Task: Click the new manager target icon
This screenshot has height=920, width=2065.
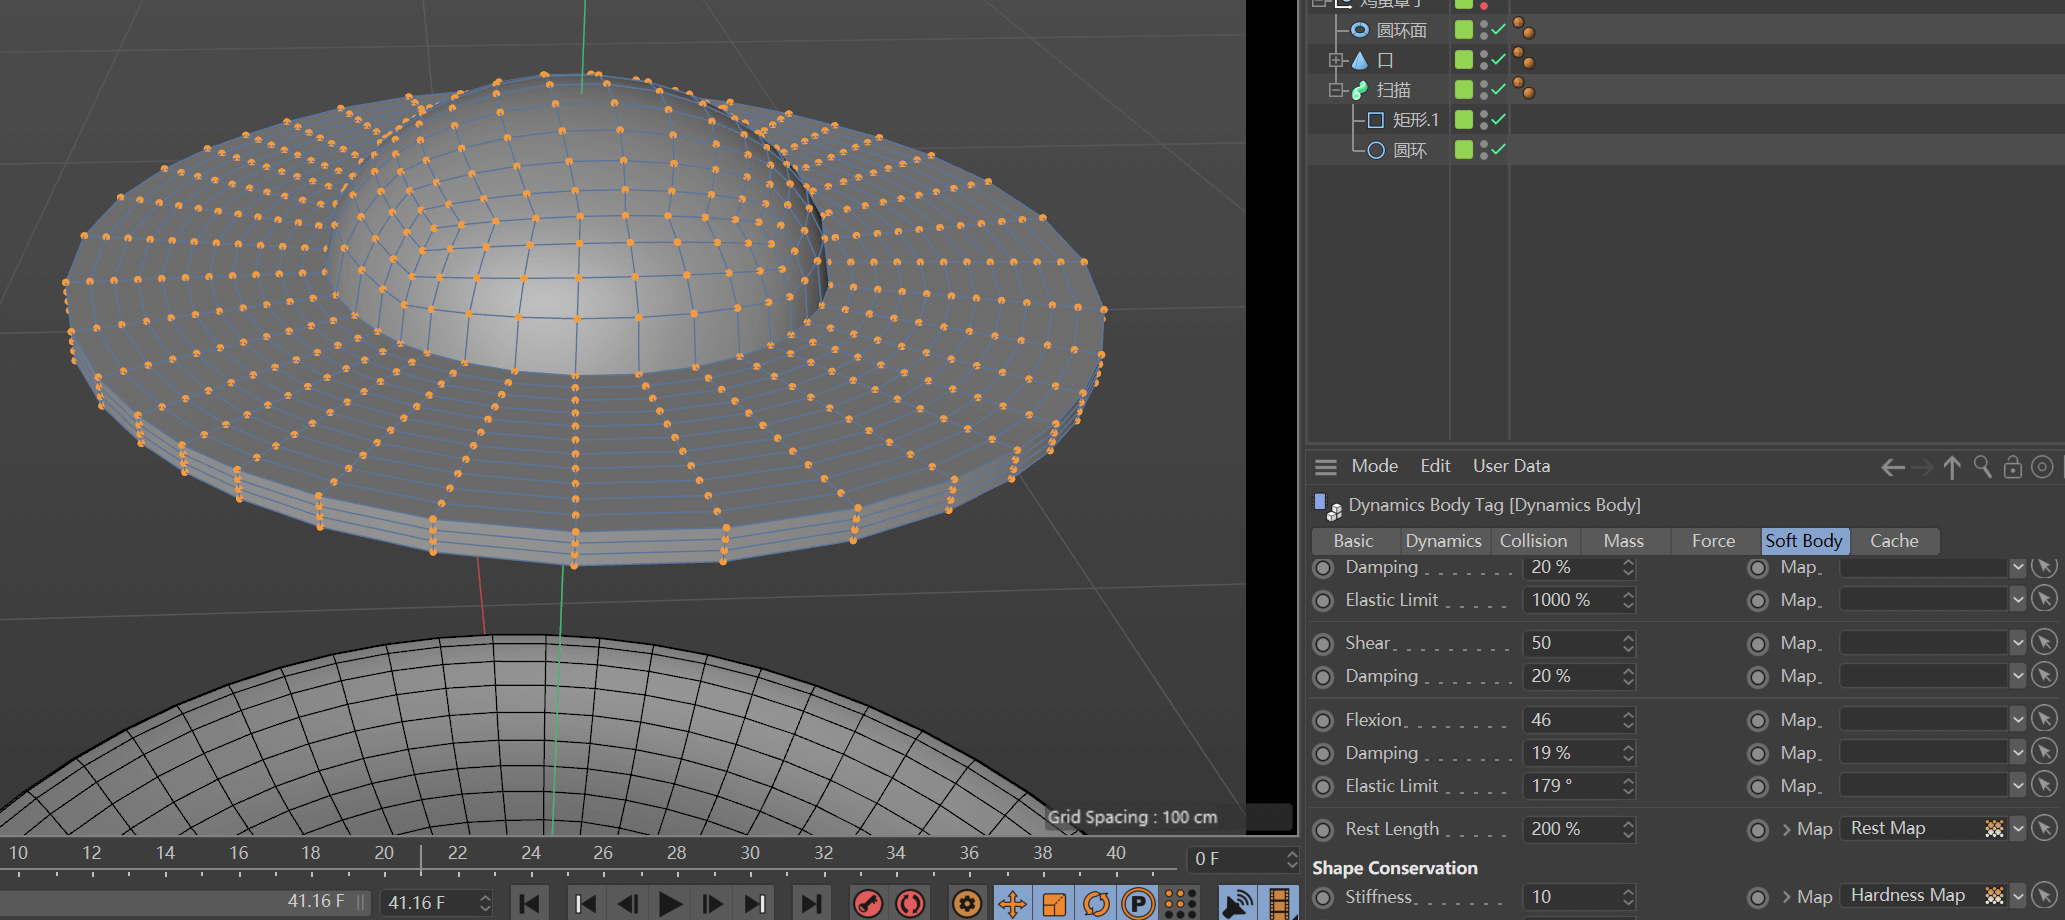Action: coord(2043,467)
